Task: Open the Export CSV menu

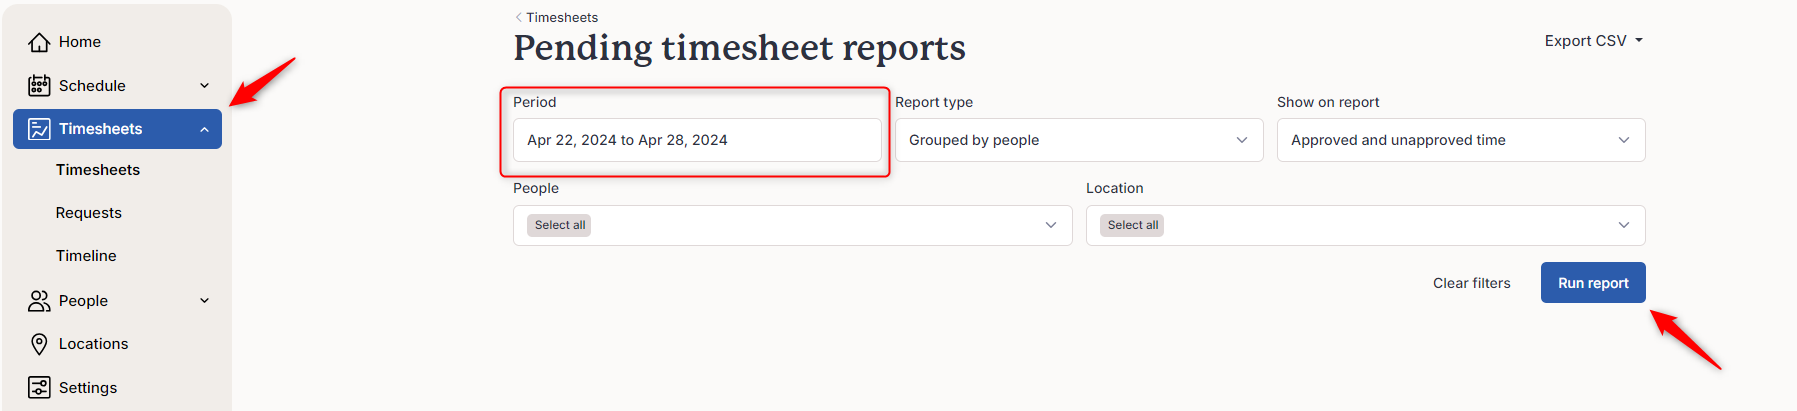Action: coord(1593,41)
